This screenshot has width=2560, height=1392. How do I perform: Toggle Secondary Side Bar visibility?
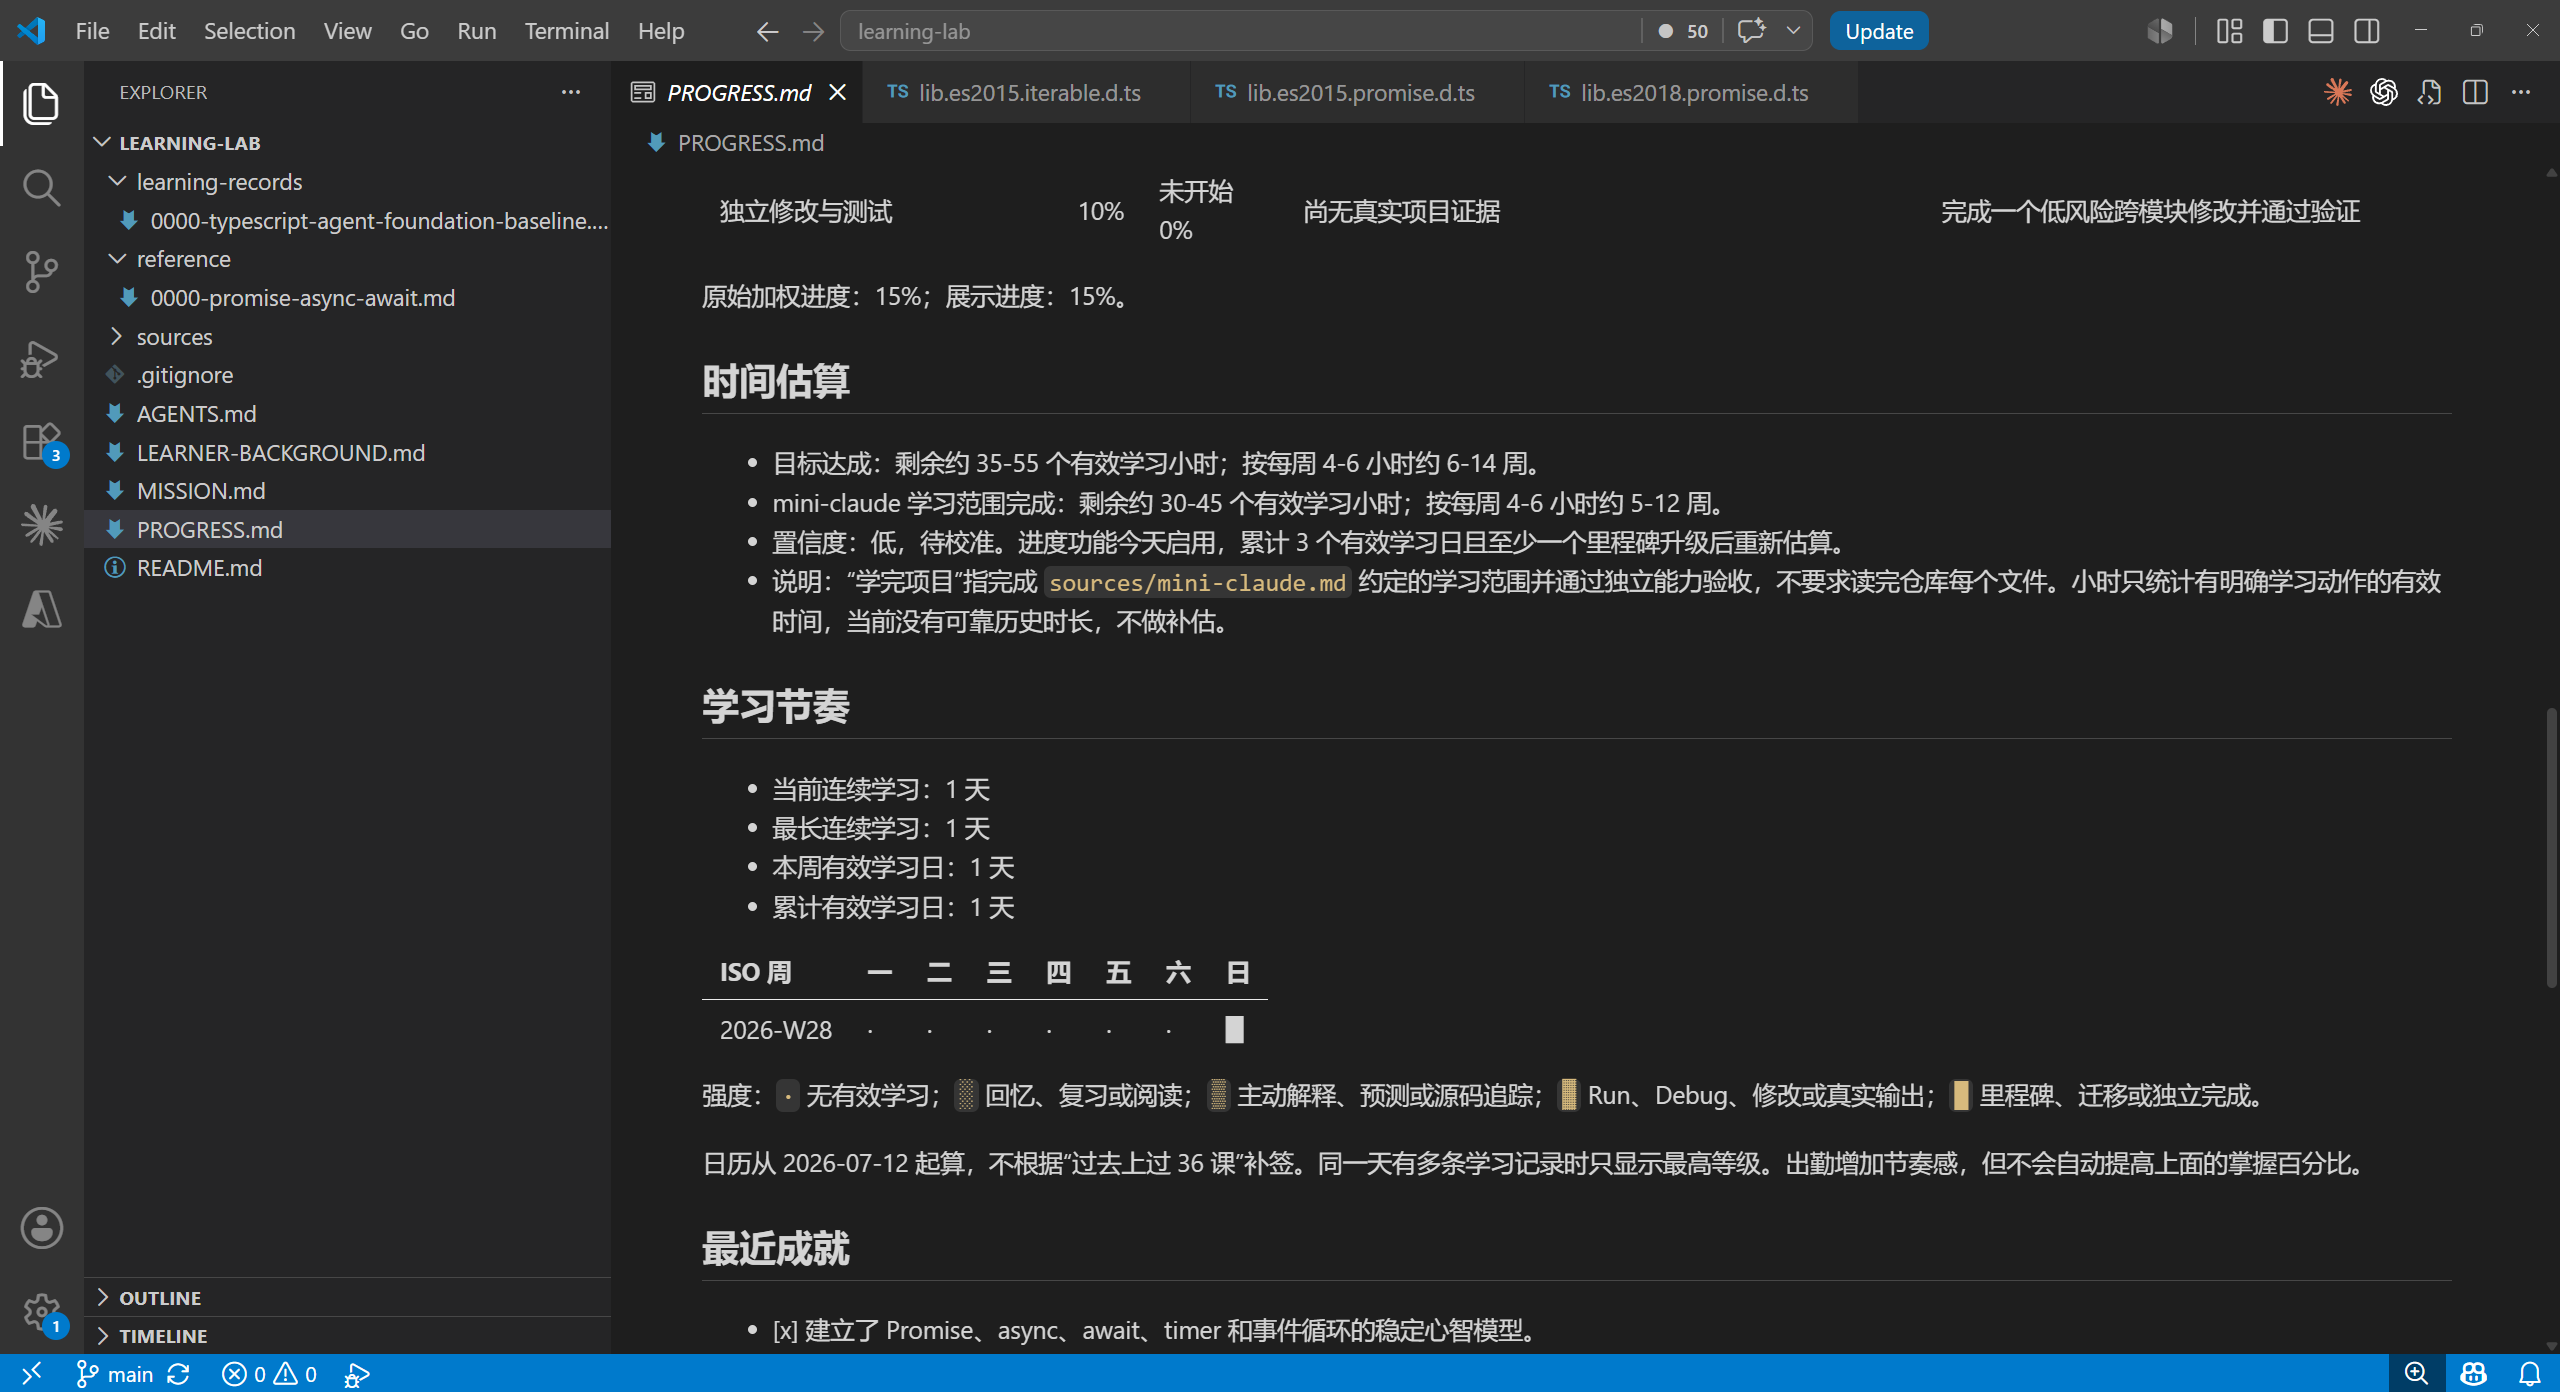tap(2367, 31)
